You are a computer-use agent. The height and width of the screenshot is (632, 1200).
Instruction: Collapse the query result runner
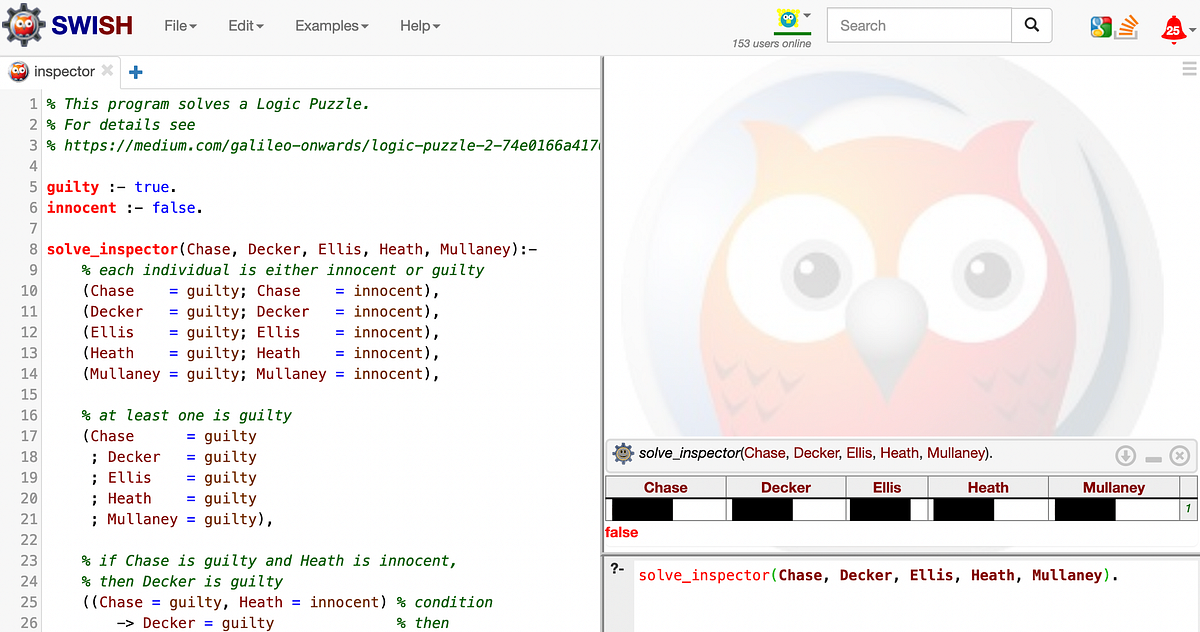1153,459
